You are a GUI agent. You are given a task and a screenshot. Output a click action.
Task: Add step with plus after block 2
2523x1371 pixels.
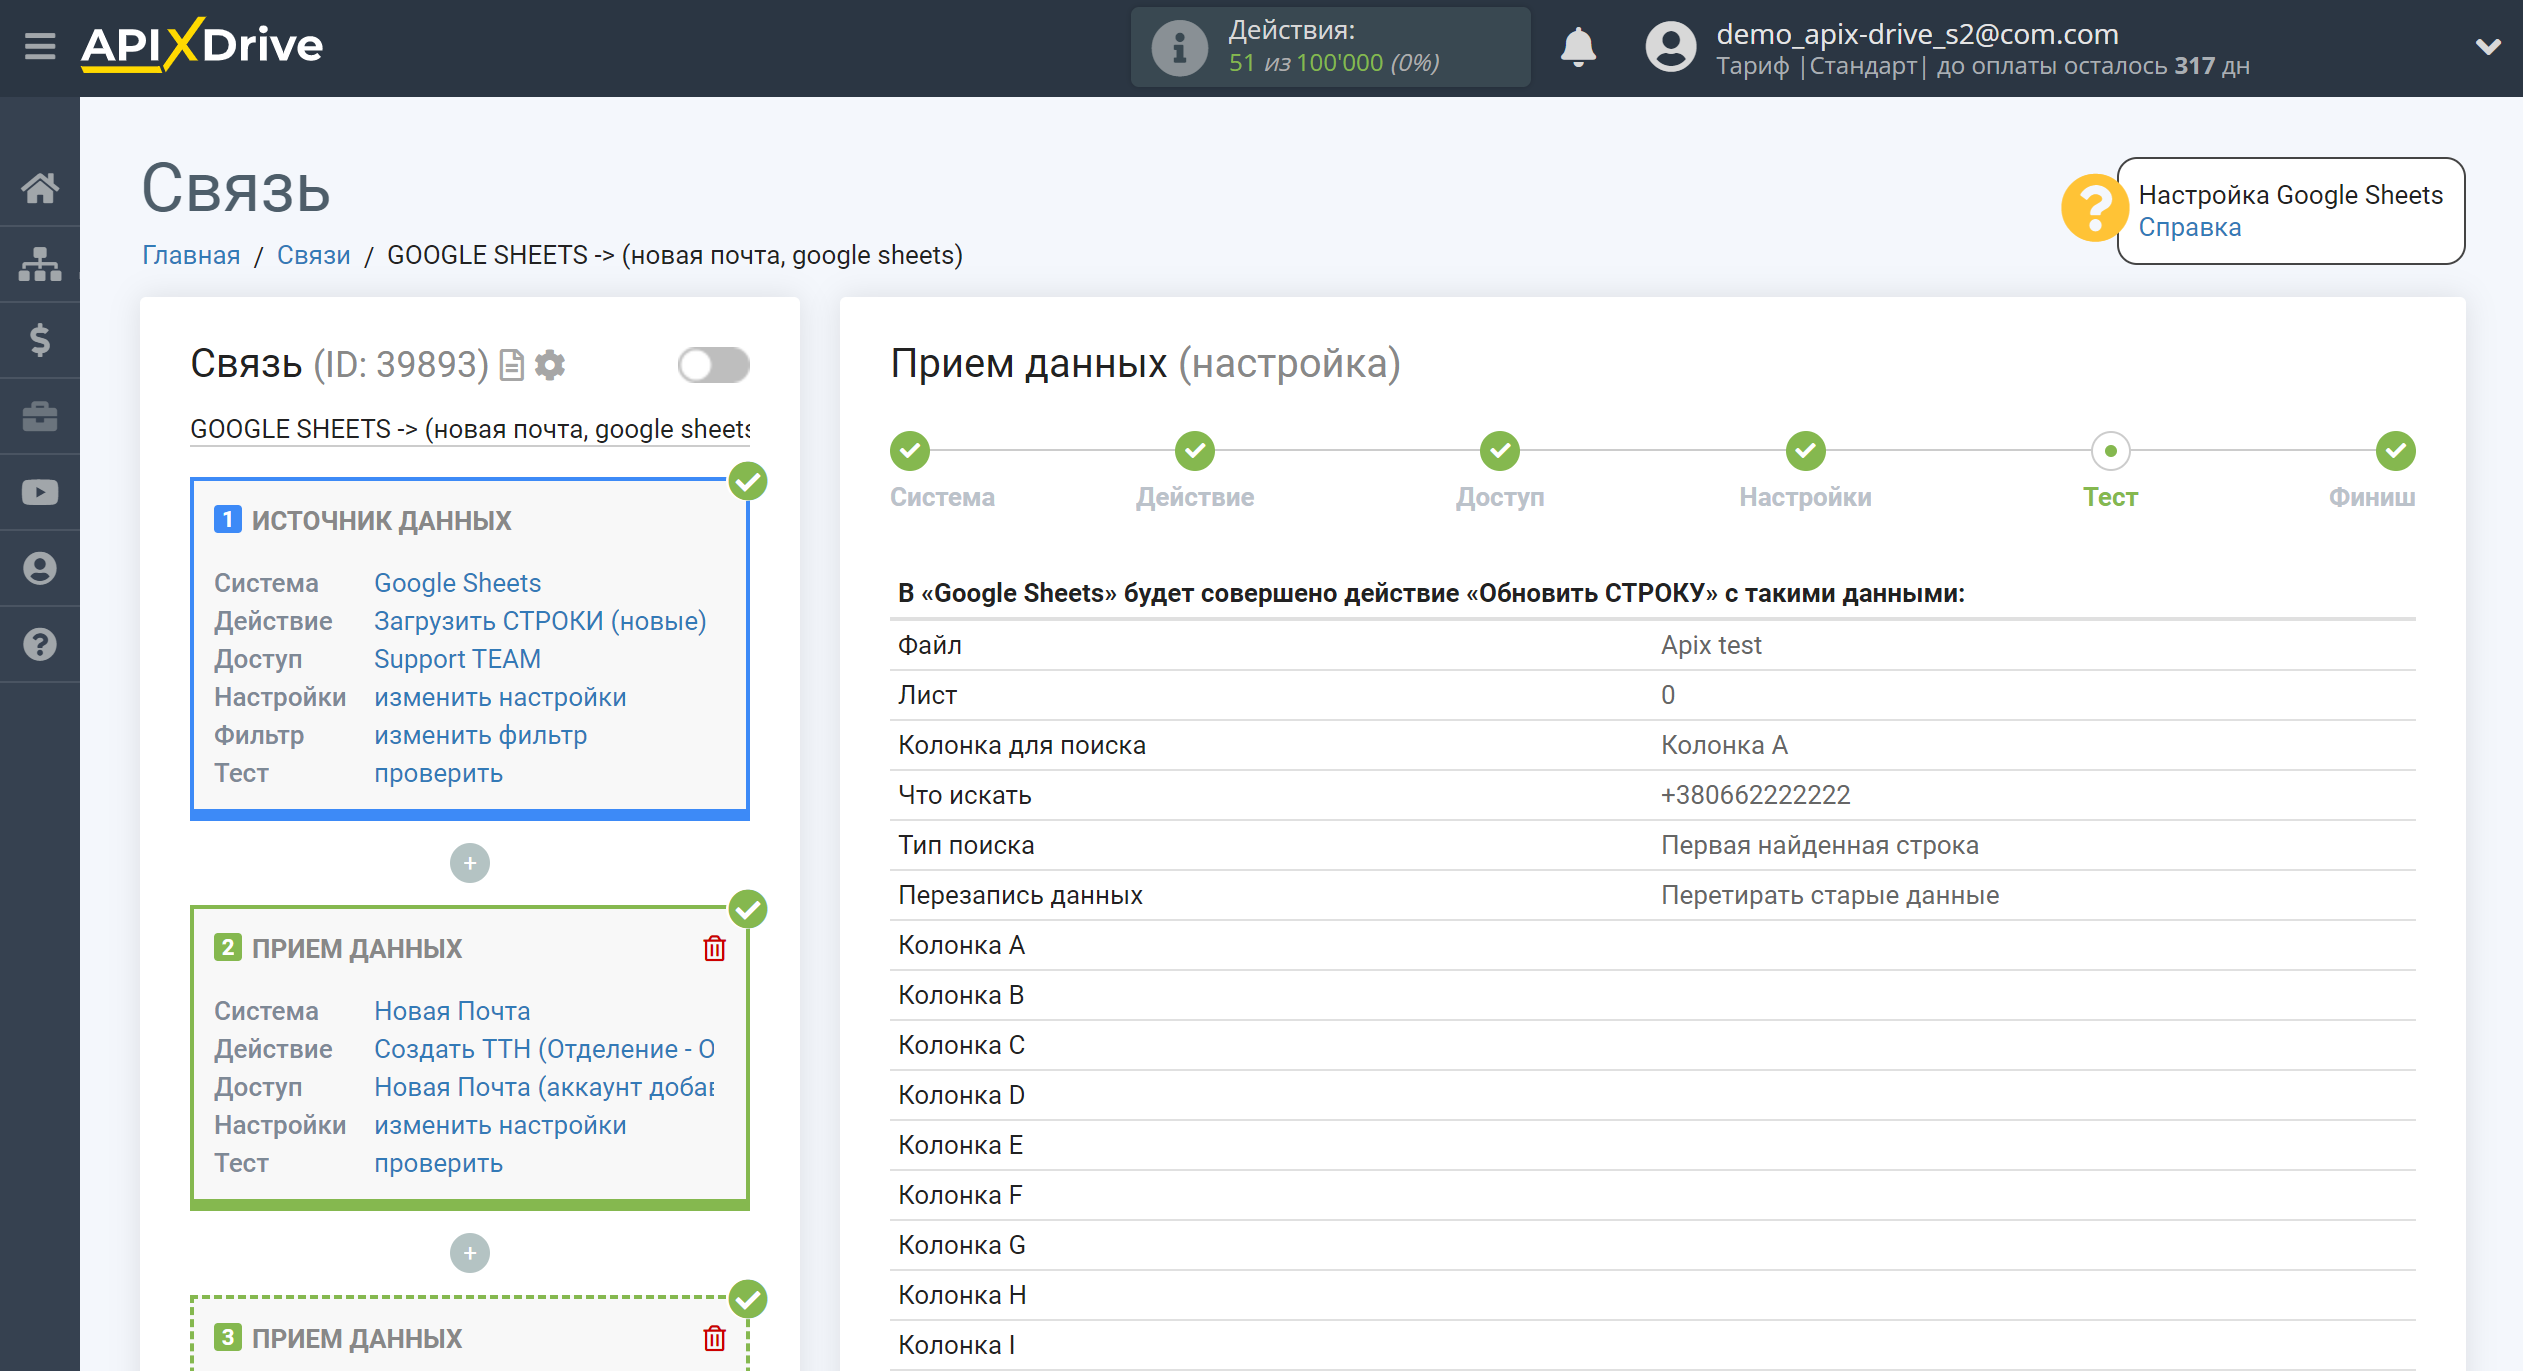(x=470, y=1253)
